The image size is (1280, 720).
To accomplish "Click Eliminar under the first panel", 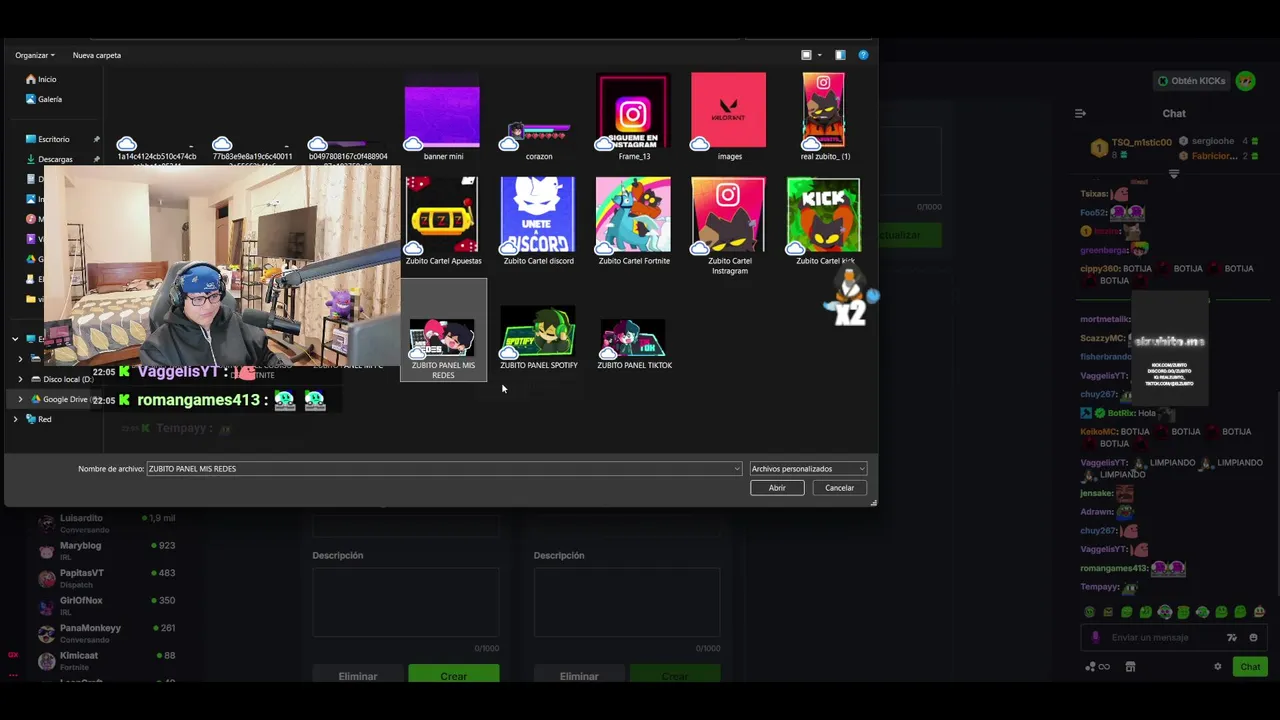I will (x=357, y=676).
